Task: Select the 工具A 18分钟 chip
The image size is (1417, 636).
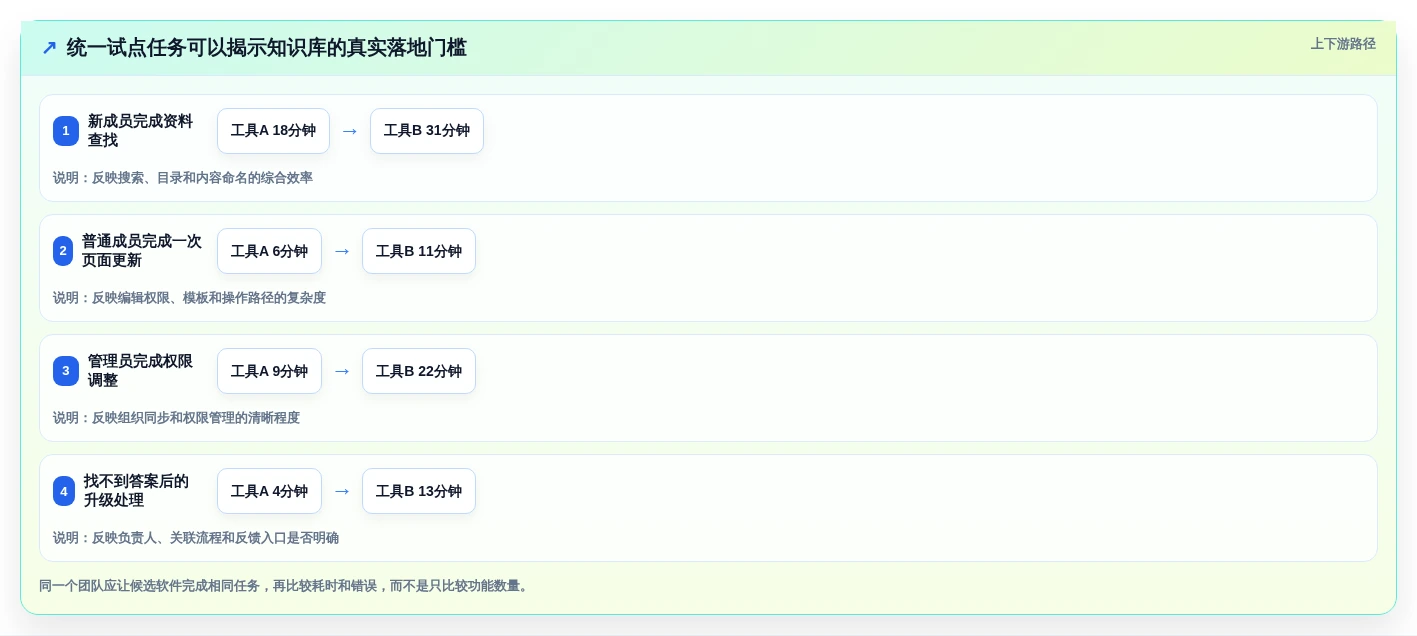Action: (x=273, y=131)
